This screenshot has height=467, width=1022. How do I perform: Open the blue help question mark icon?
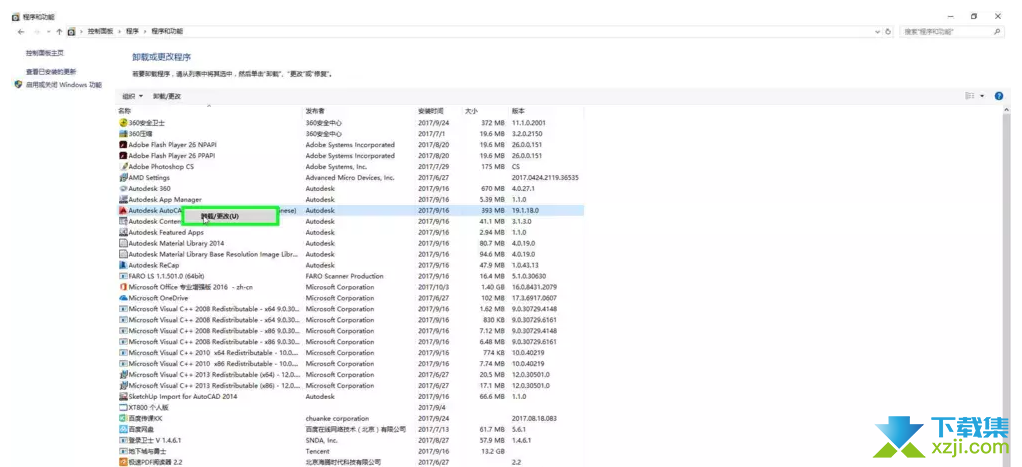click(x=999, y=96)
